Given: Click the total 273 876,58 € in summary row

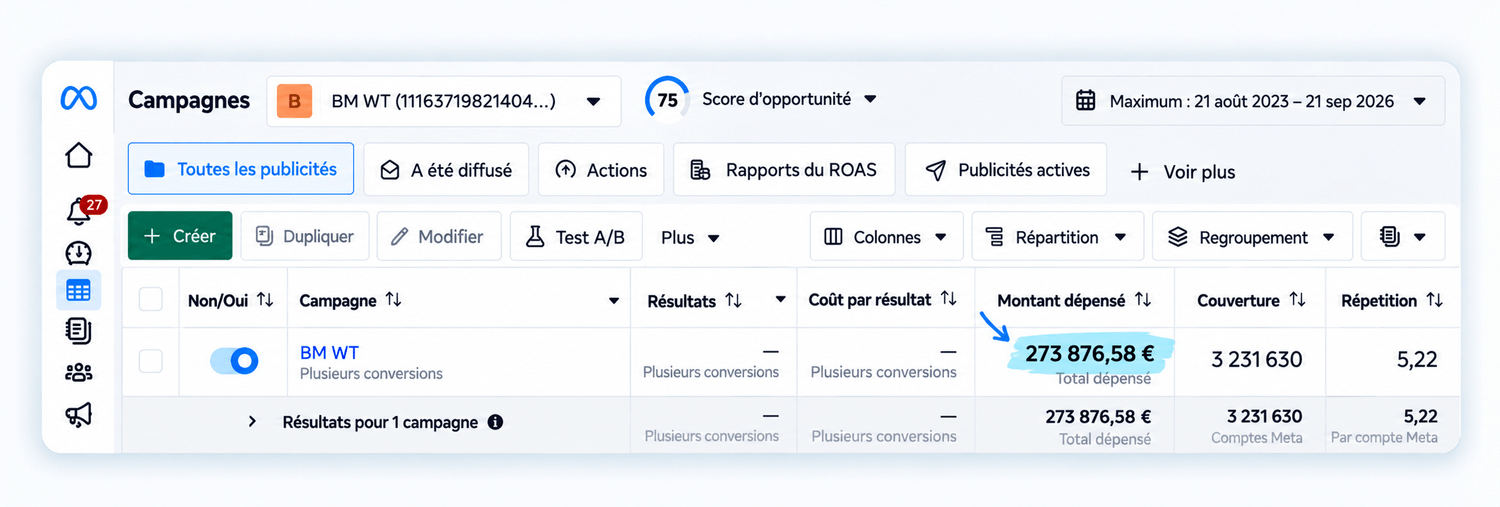Looking at the screenshot, I should pyautogui.click(x=1098, y=416).
